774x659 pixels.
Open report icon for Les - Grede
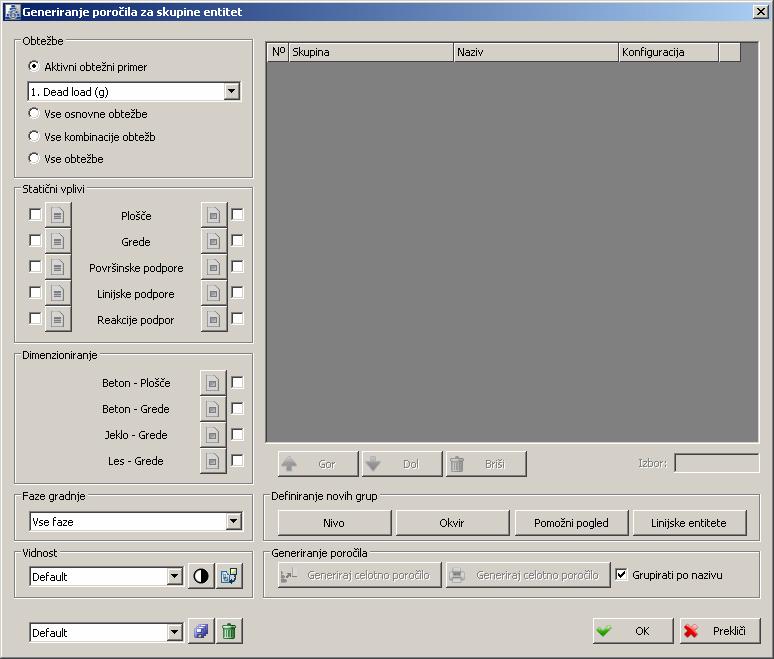click(213, 461)
